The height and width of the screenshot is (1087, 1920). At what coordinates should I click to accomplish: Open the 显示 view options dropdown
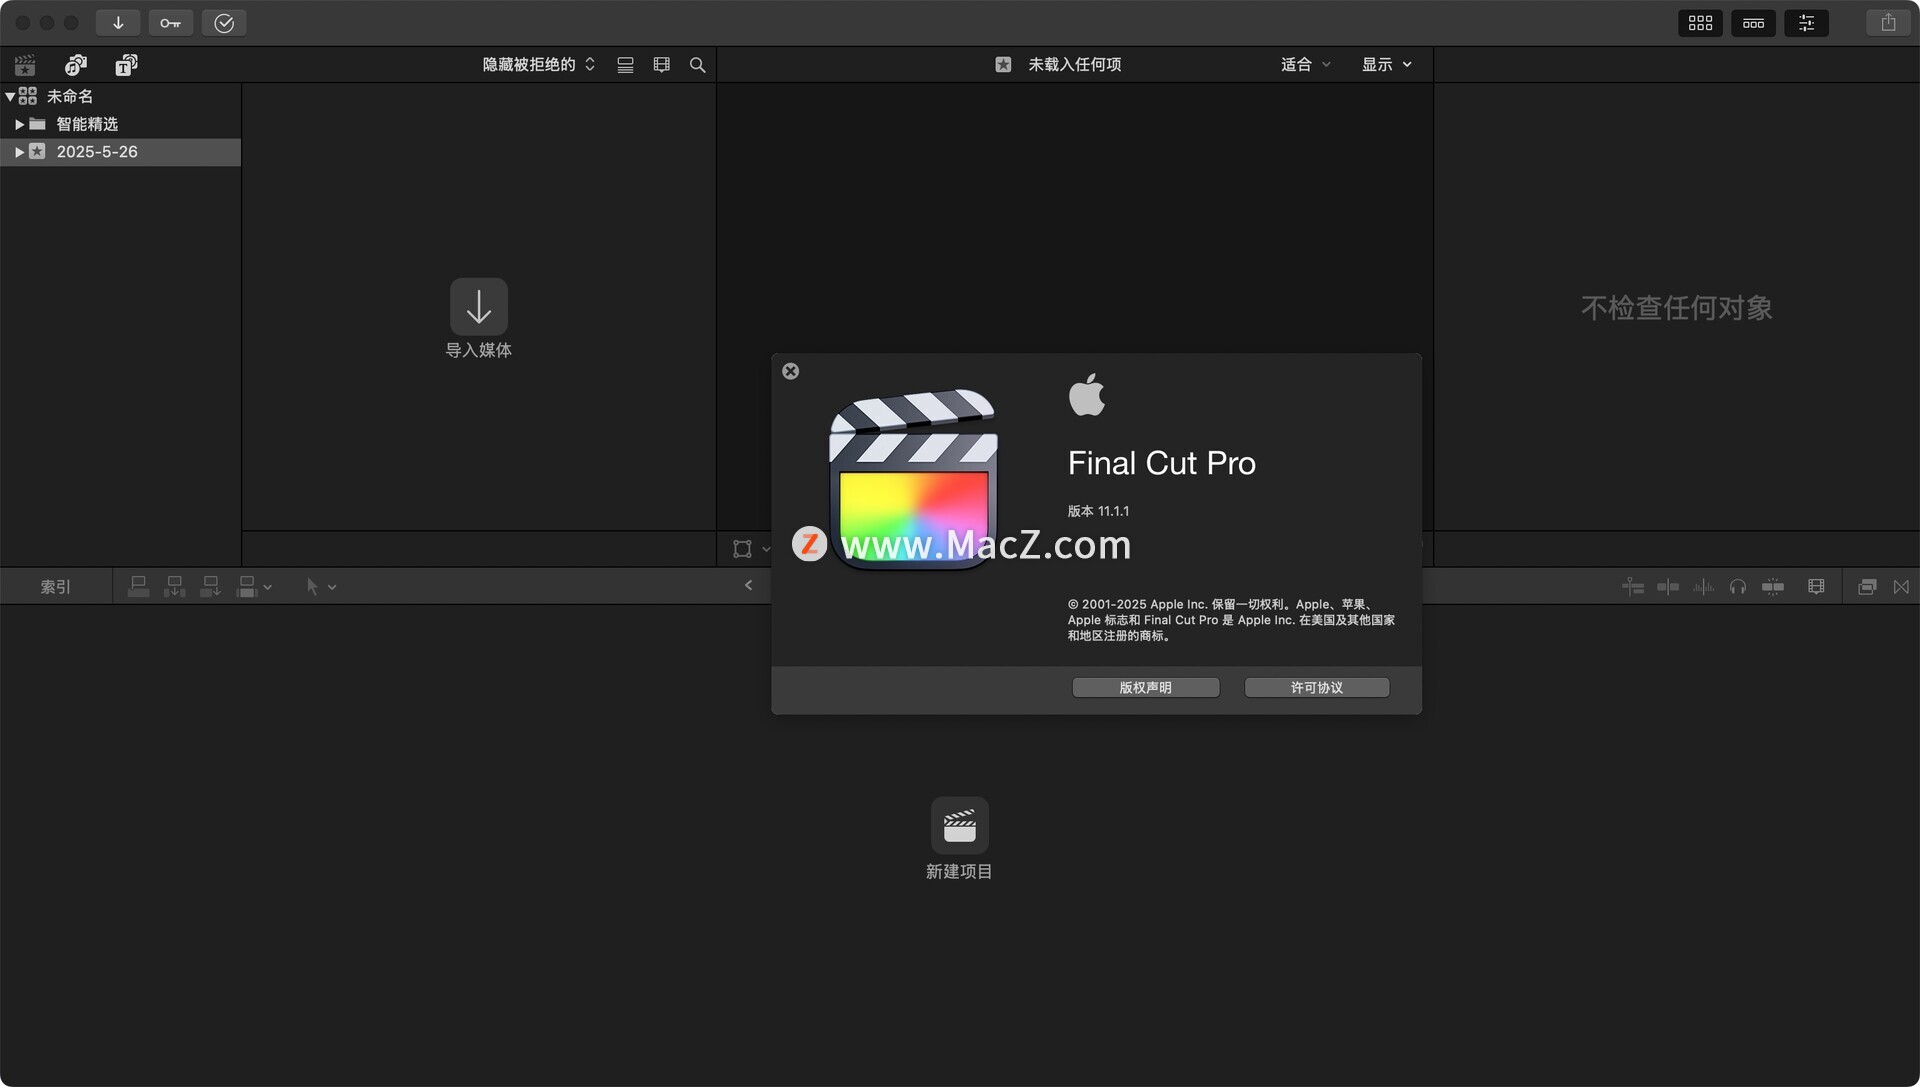(x=1386, y=65)
